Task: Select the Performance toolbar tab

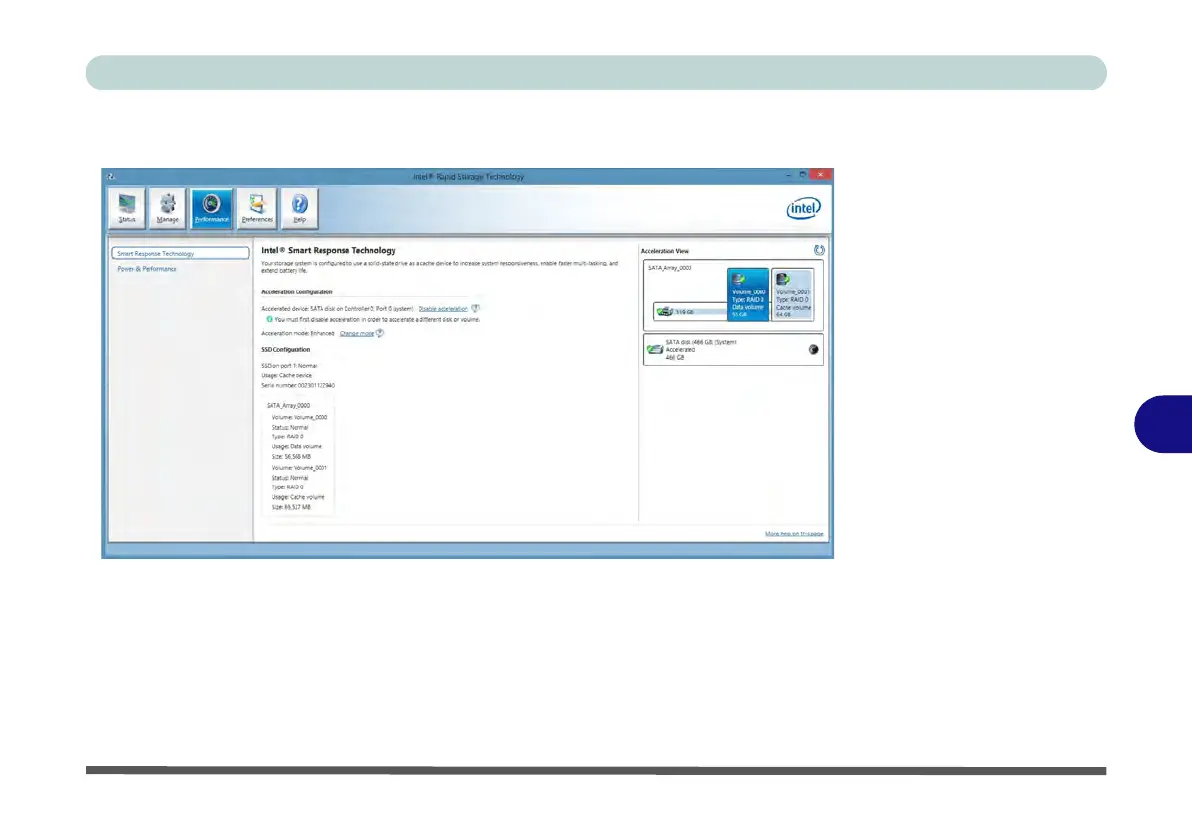Action: click(211, 208)
